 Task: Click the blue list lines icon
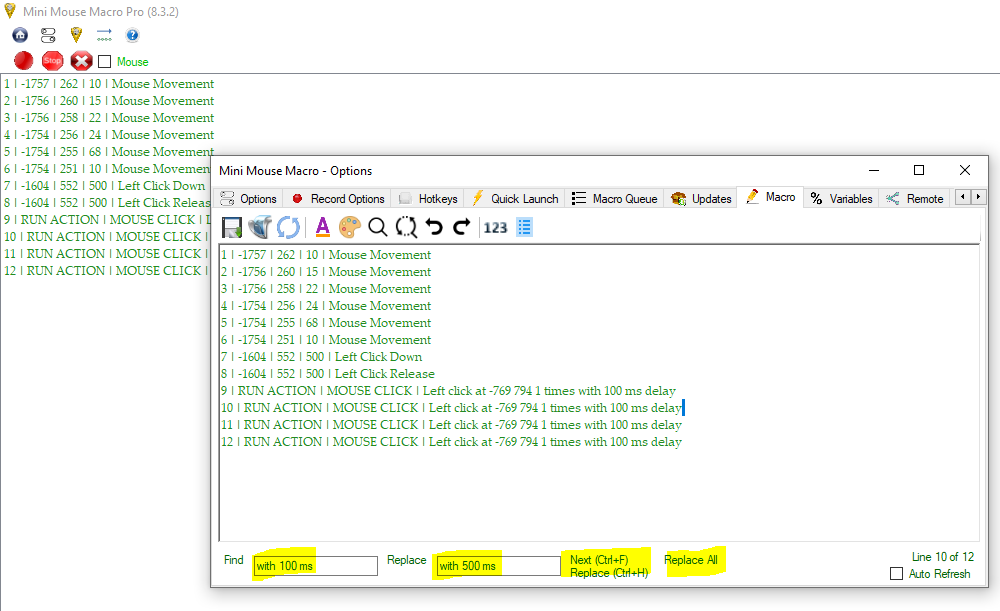pyautogui.click(x=524, y=227)
